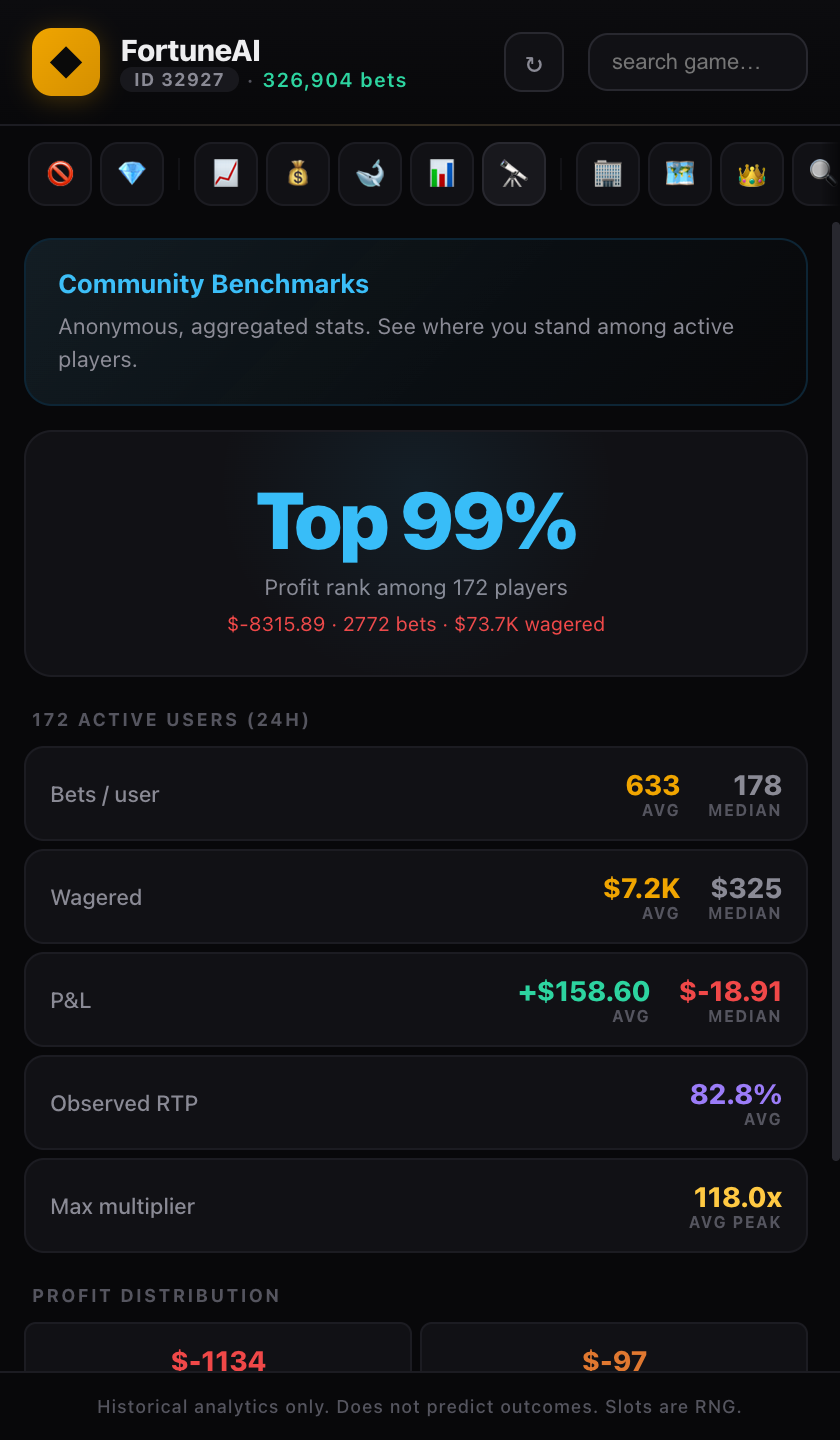Select the map icon in the toolbar

coord(679,173)
